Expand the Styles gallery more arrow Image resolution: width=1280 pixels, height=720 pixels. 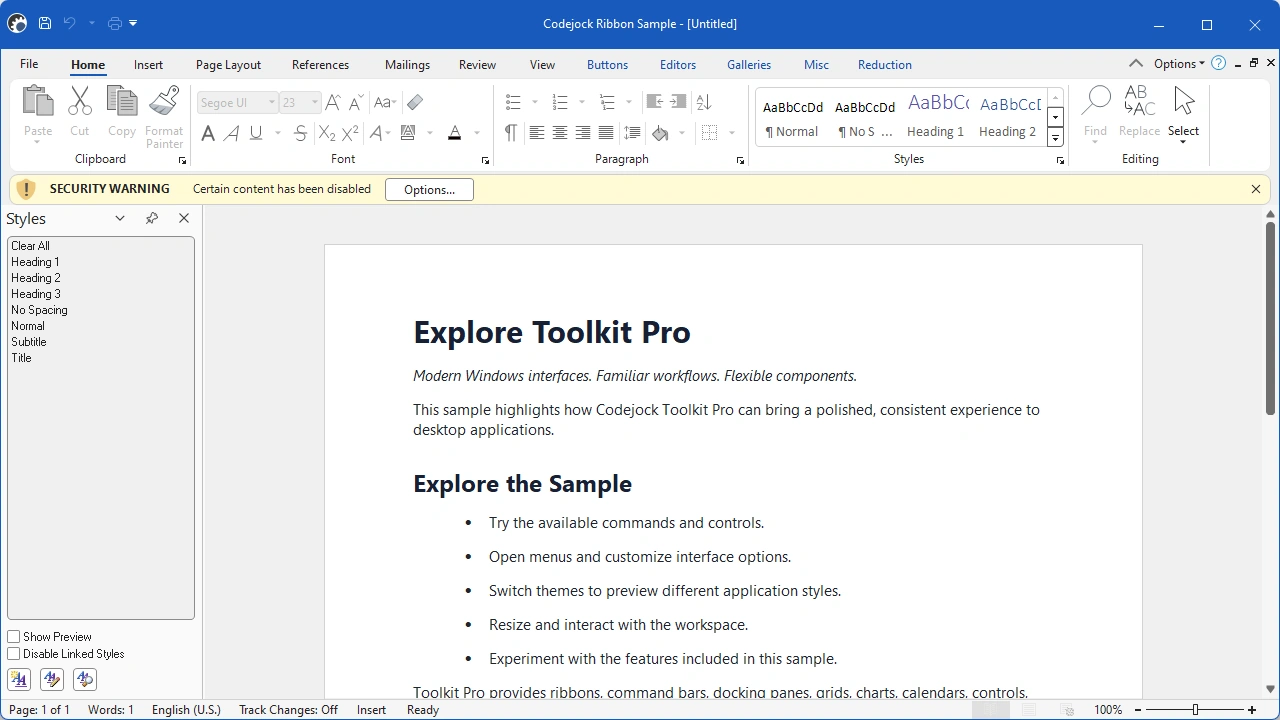pyautogui.click(x=1055, y=139)
